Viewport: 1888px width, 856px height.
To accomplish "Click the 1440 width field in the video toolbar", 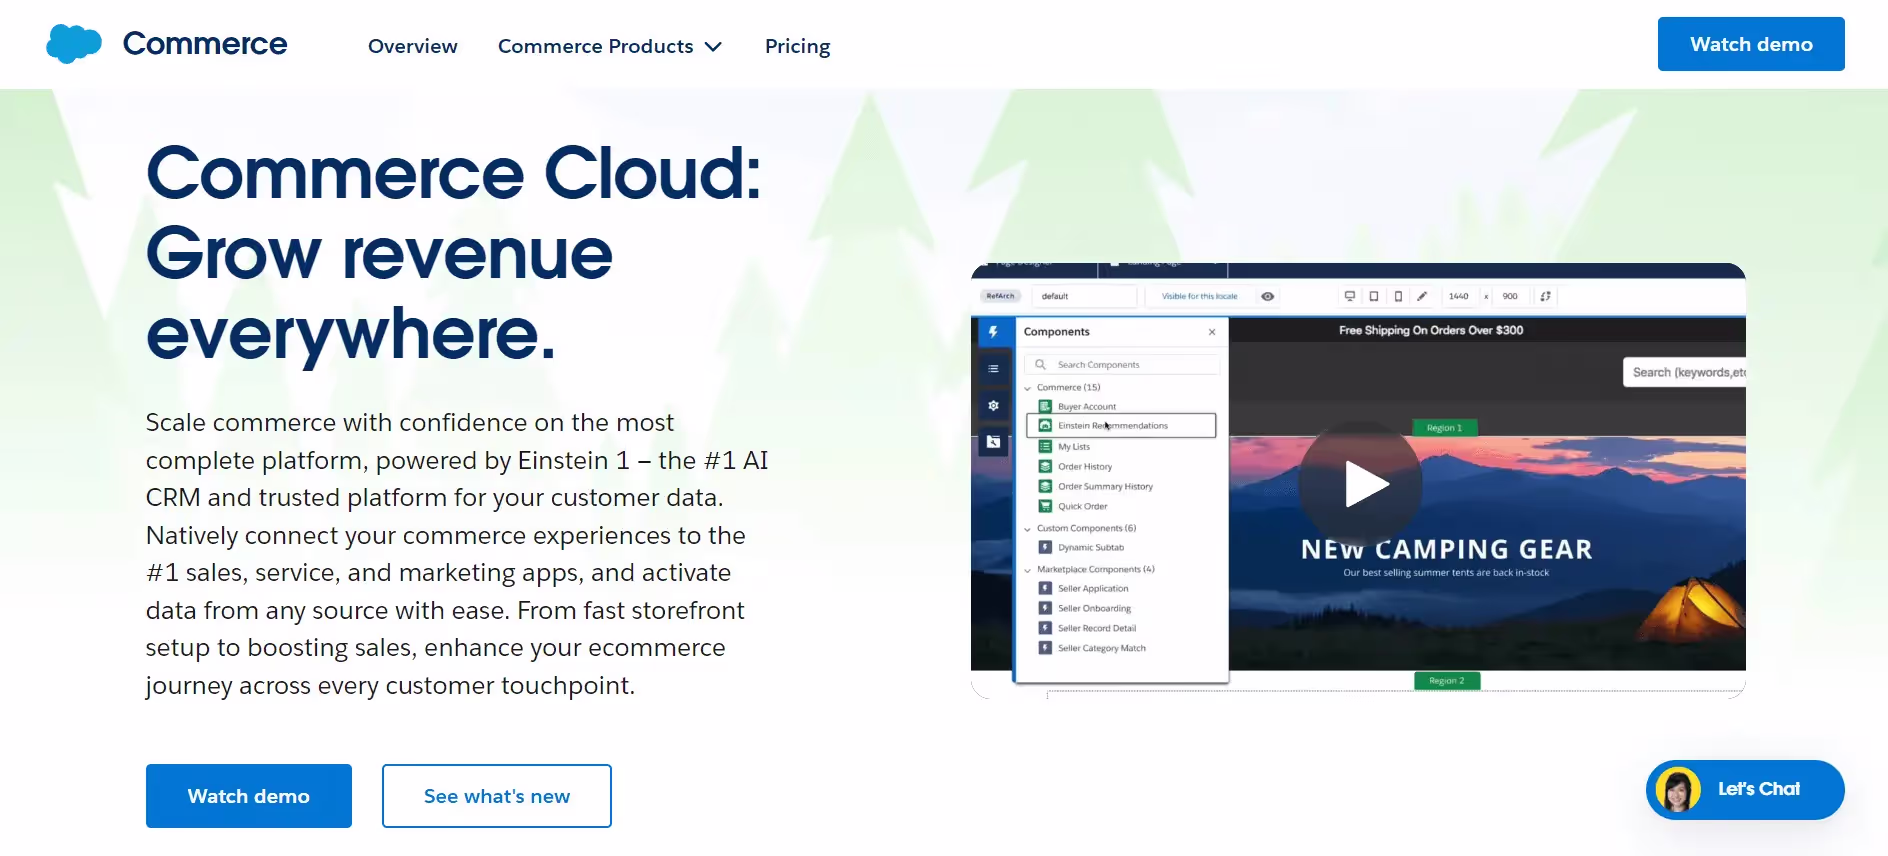I will click(x=1459, y=296).
